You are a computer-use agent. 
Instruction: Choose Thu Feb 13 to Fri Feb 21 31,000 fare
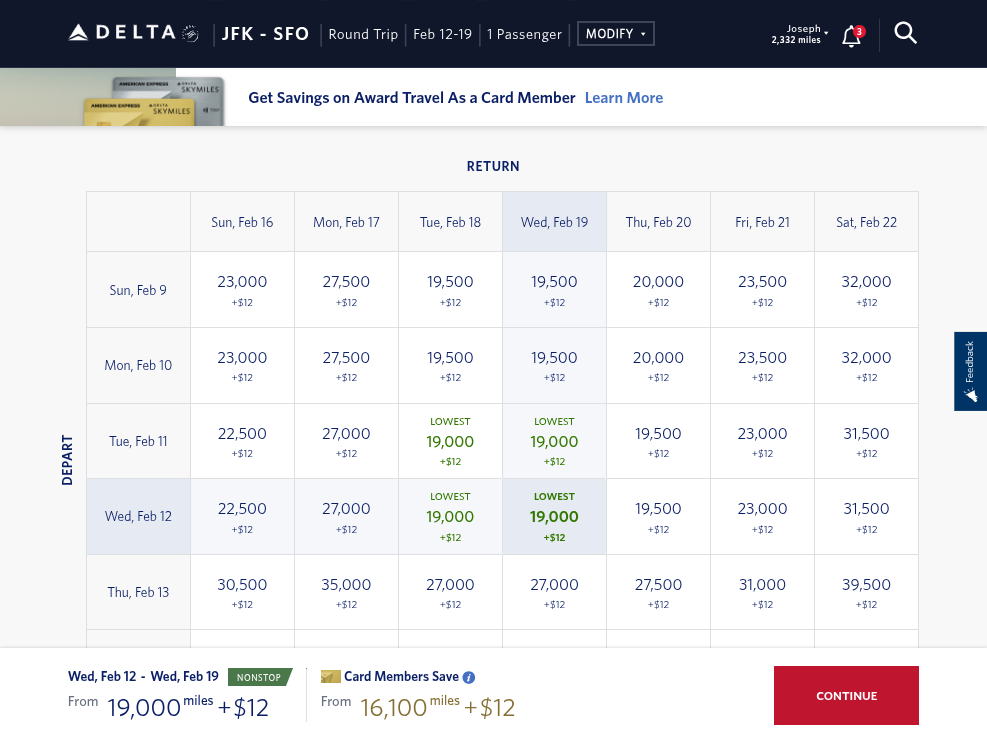[x=762, y=593]
